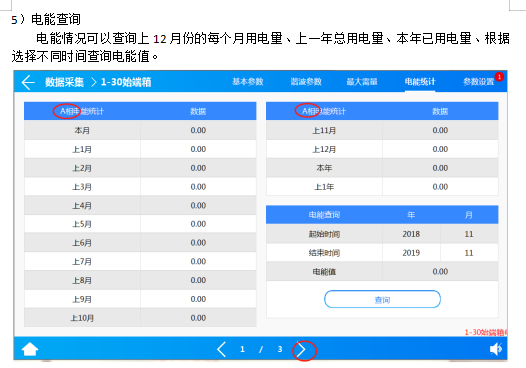Click the 上1年 row label
526x368 pixels.
click(324, 187)
